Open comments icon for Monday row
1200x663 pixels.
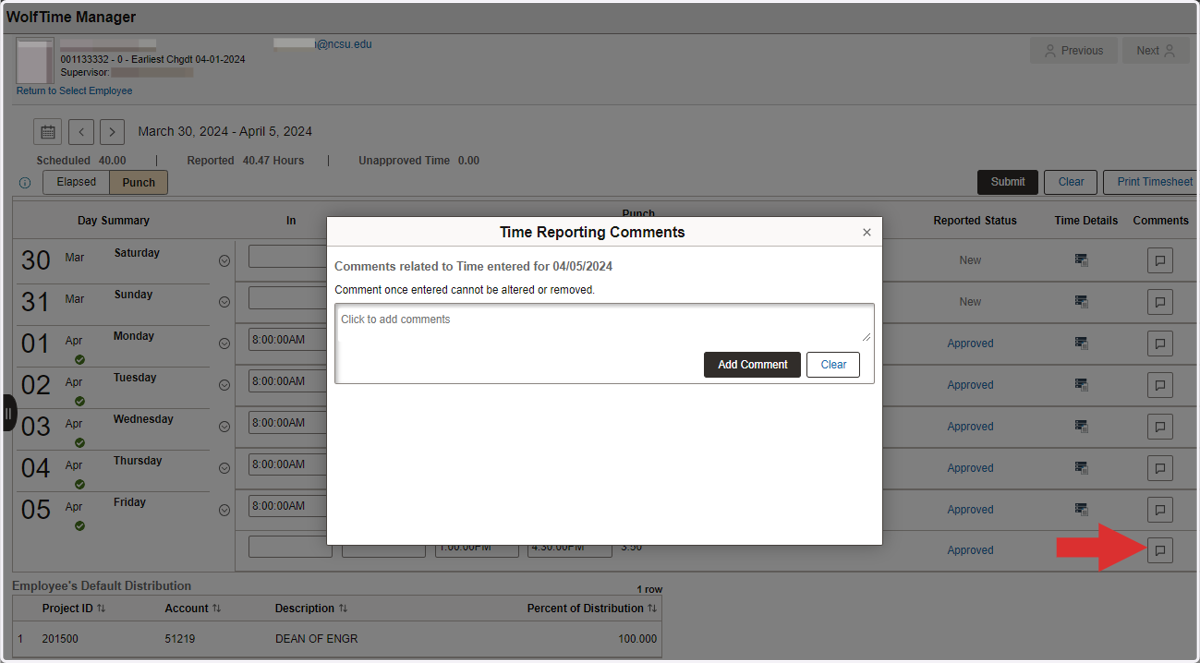[1160, 343]
